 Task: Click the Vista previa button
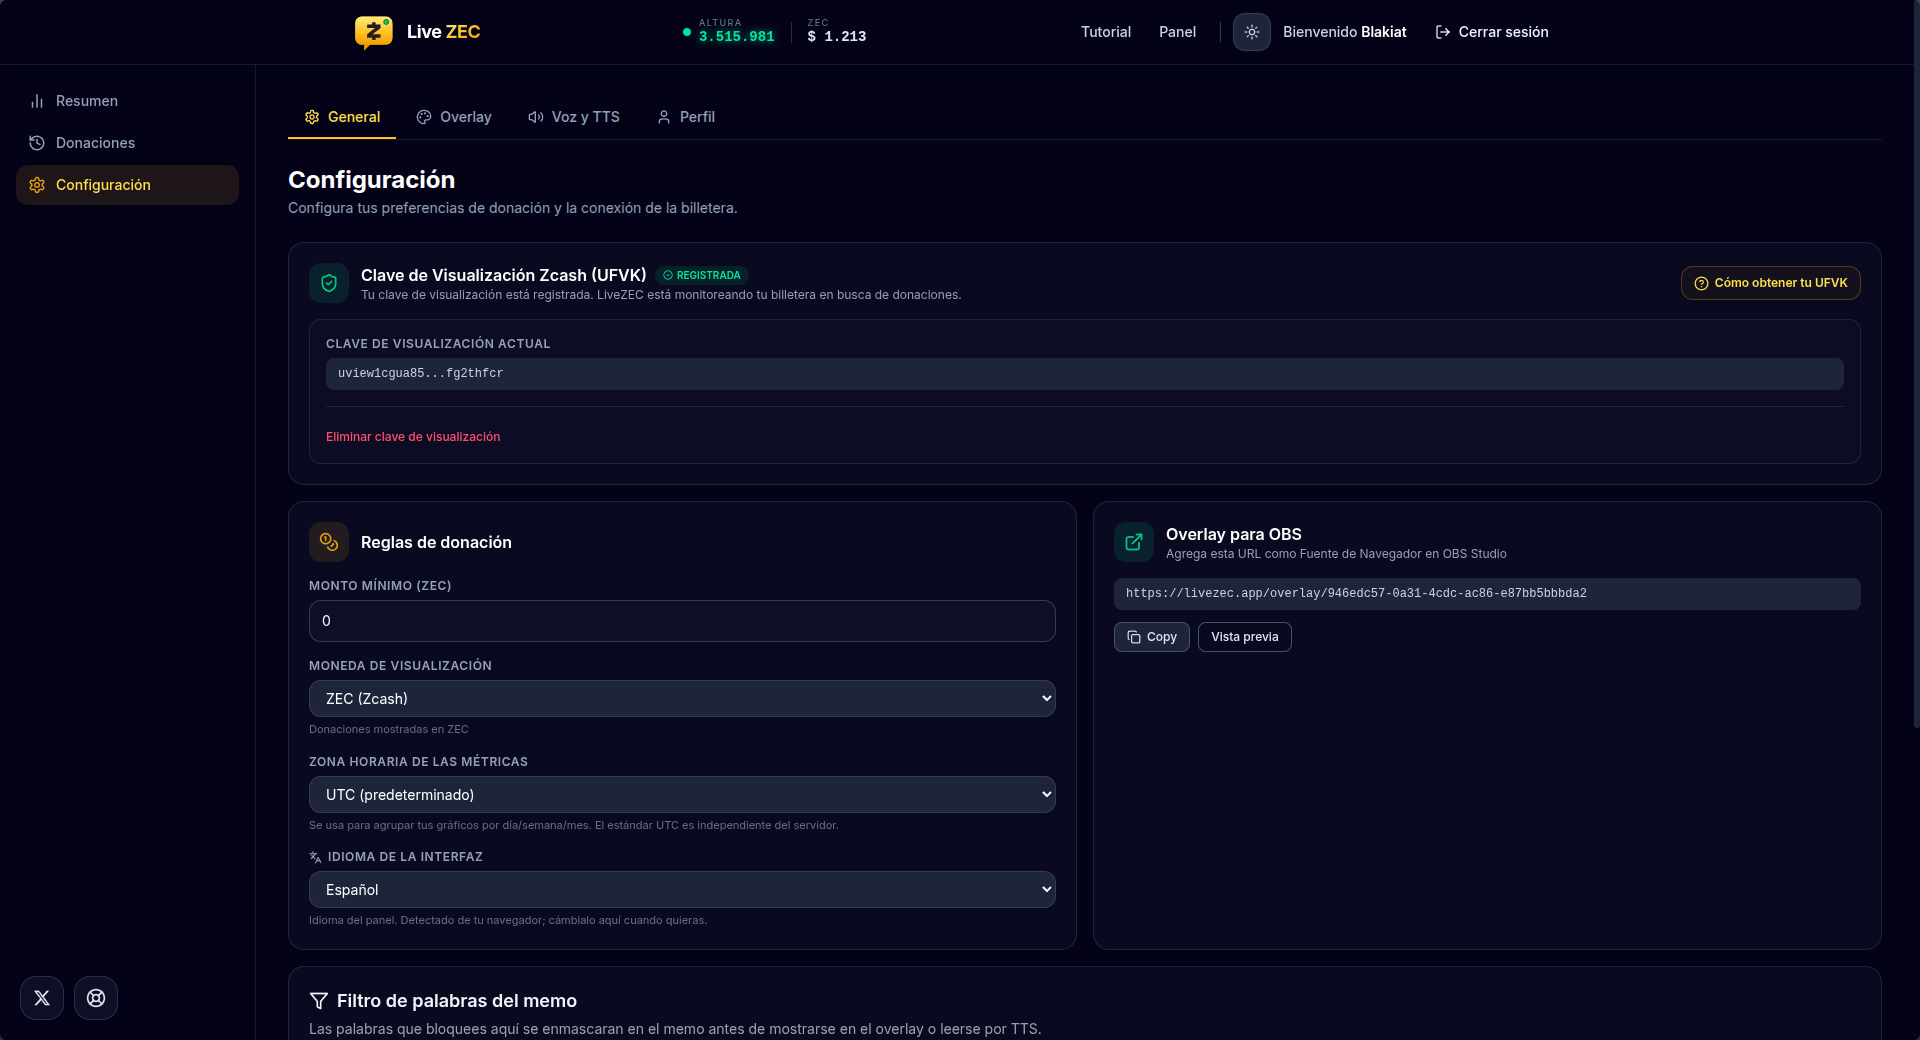pyautogui.click(x=1245, y=637)
